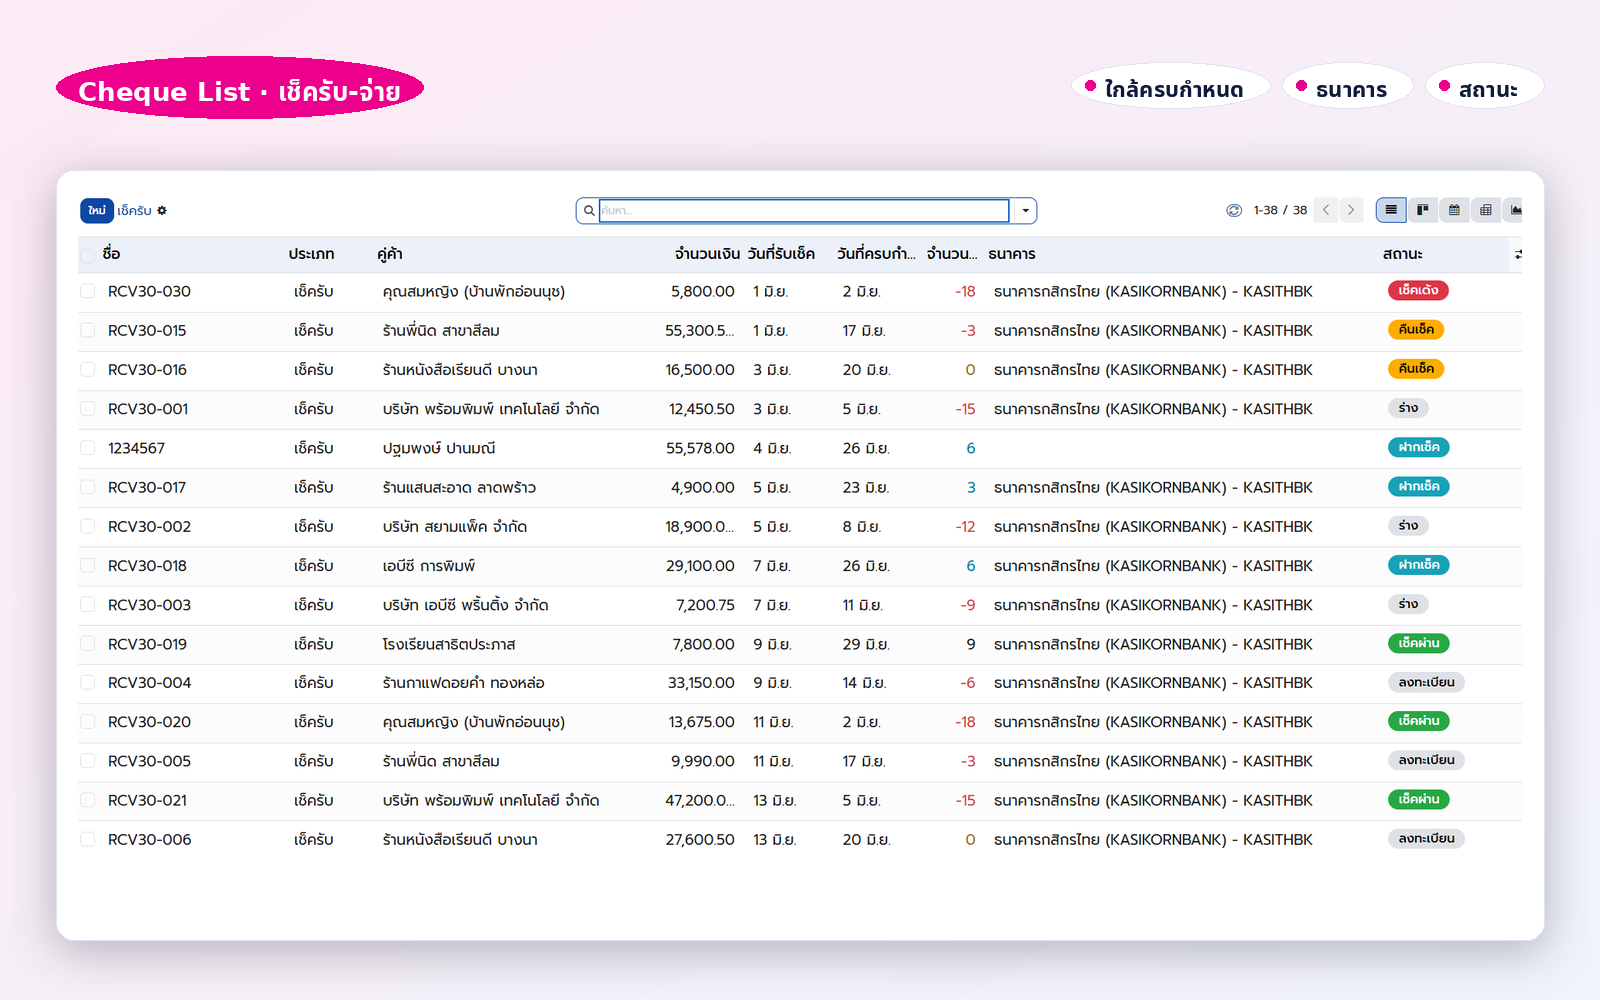Tick checkbox for RCV30-016
1600x1000 pixels.
88,369
